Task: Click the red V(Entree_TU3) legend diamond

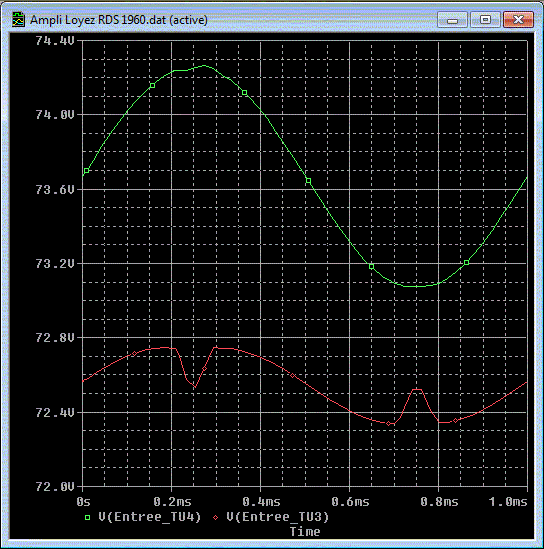Action: pyautogui.click(x=216, y=517)
